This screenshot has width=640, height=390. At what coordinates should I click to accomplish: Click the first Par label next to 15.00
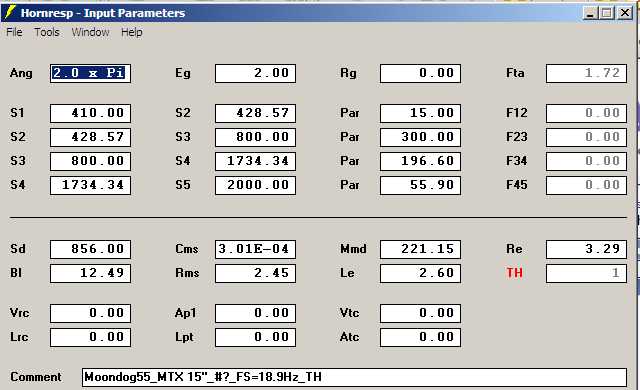(350, 113)
